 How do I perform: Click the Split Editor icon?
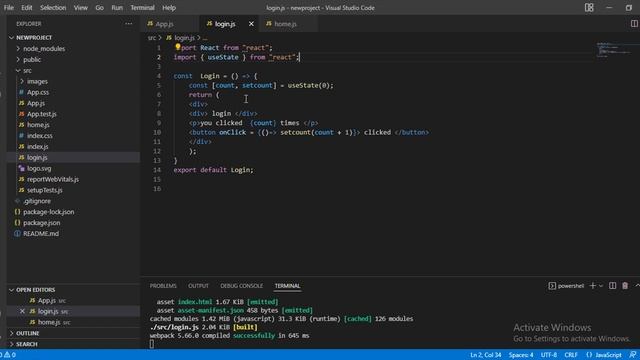coord(634,24)
